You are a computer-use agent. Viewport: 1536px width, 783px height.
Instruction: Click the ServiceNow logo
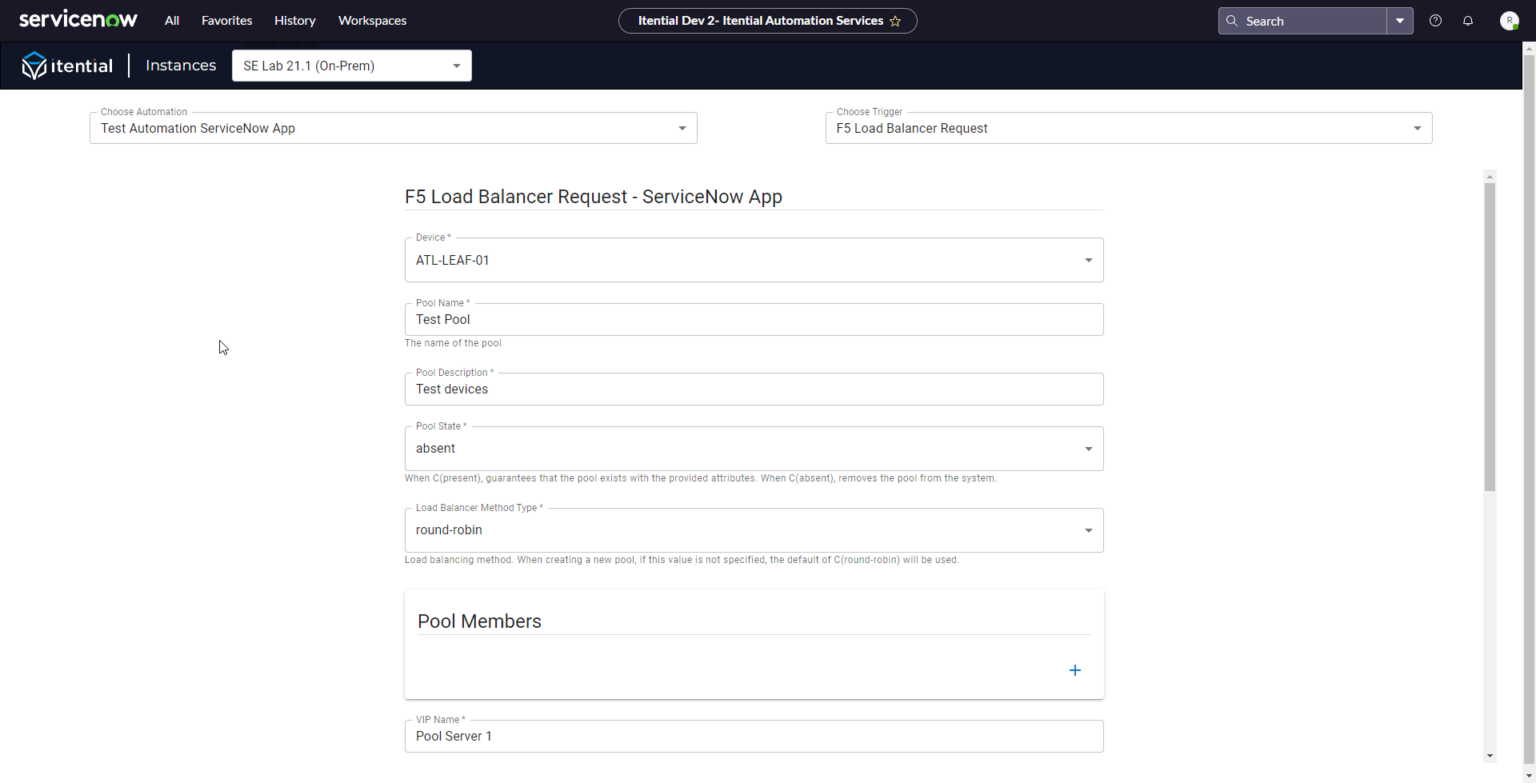[78, 19]
